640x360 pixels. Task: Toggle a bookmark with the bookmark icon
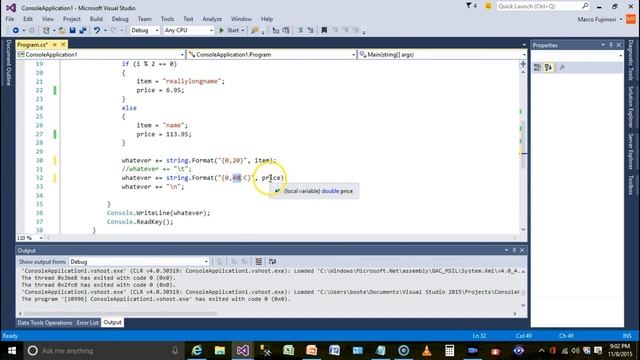tap(324, 30)
